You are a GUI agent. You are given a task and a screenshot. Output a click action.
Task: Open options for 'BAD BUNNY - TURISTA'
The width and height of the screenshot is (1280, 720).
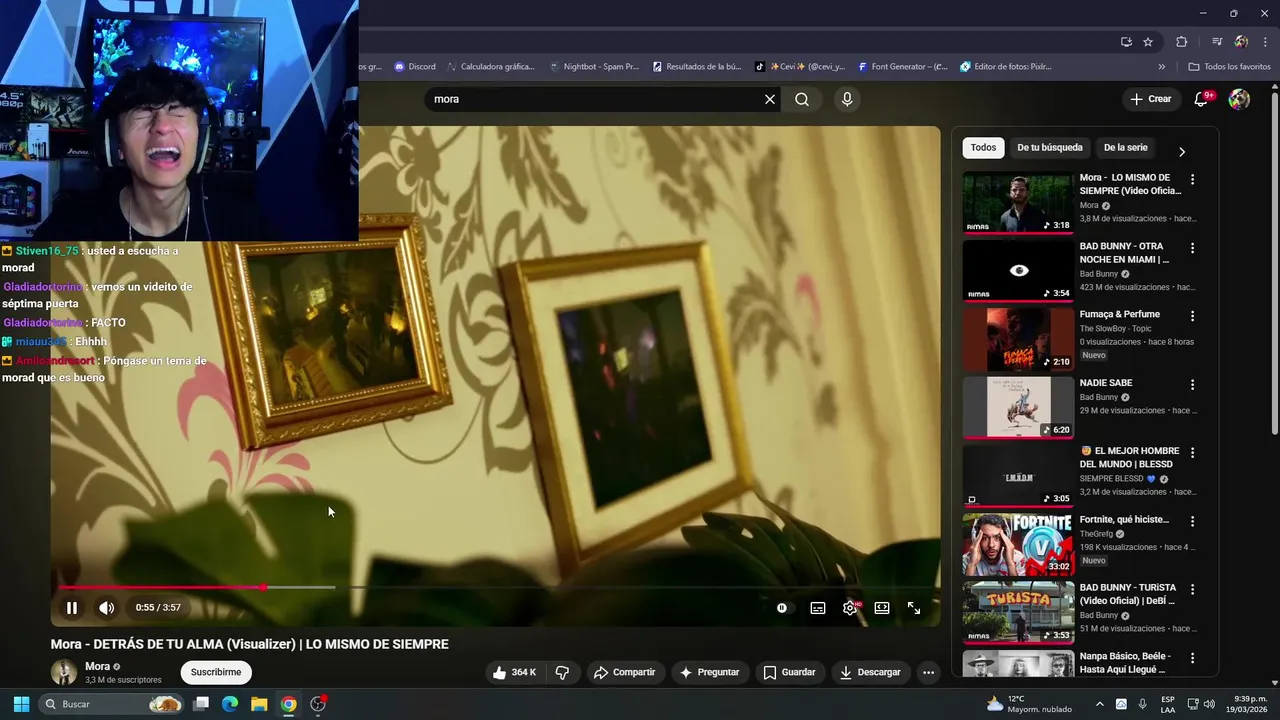coord(1192,589)
